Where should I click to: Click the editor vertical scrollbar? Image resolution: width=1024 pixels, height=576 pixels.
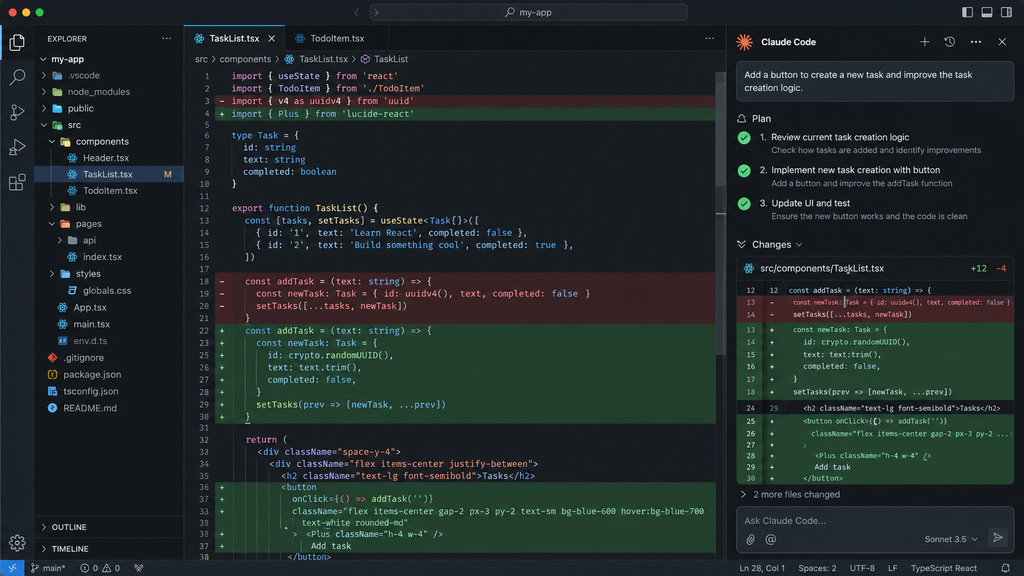pos(721,213)
